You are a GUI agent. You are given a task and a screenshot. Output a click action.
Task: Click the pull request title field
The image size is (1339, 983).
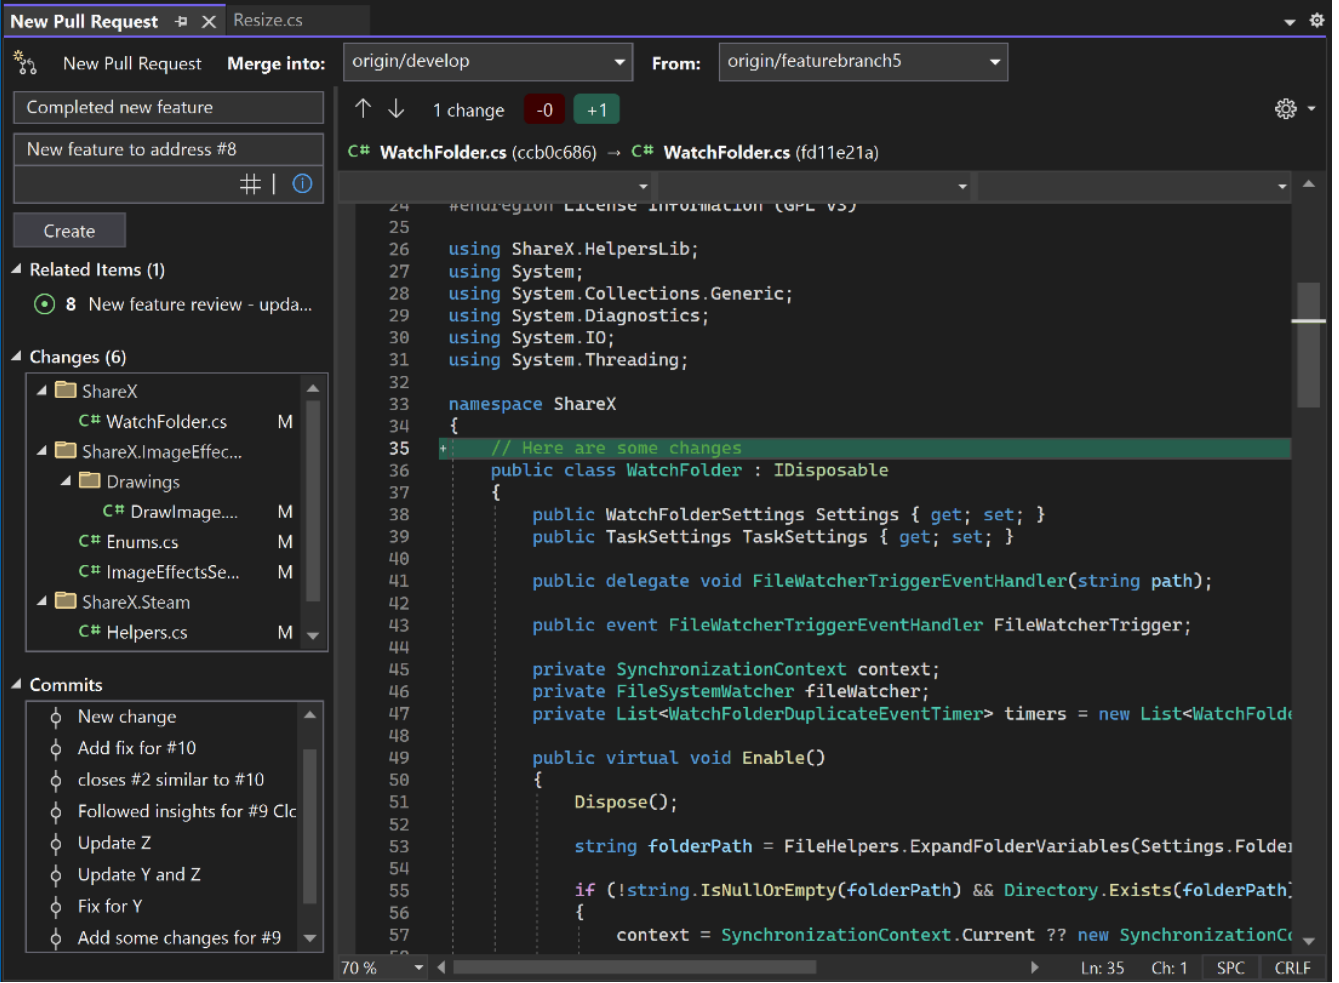[x=168, y=108]
